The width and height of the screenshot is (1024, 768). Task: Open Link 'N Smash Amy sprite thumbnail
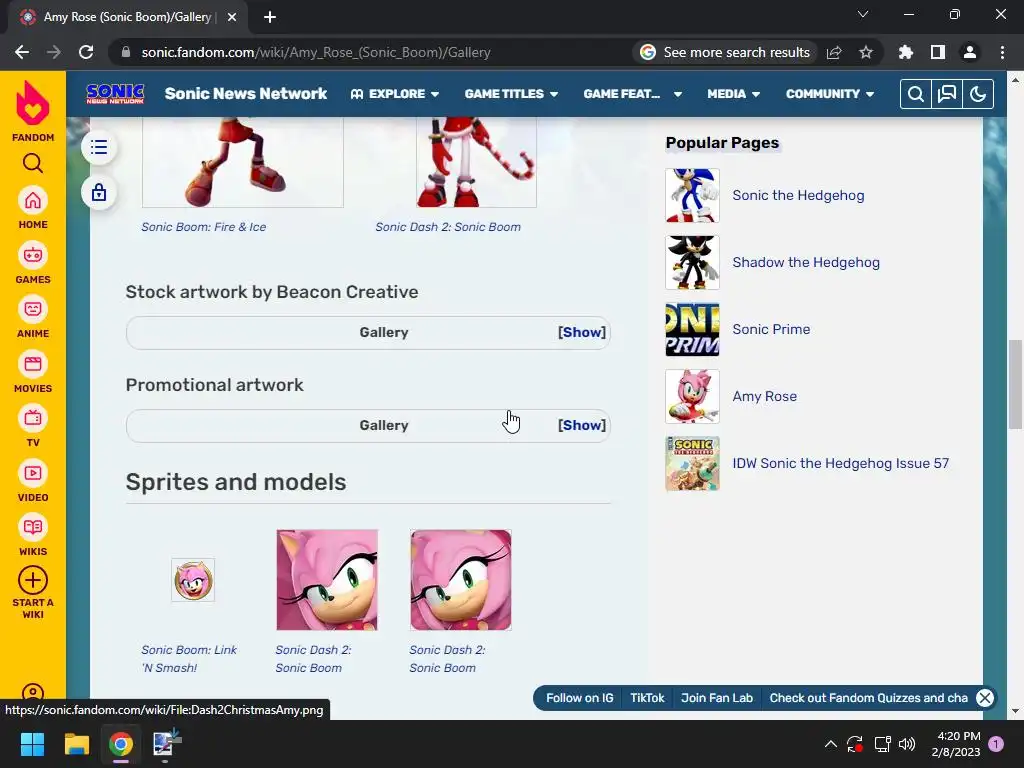coord(193,580)
